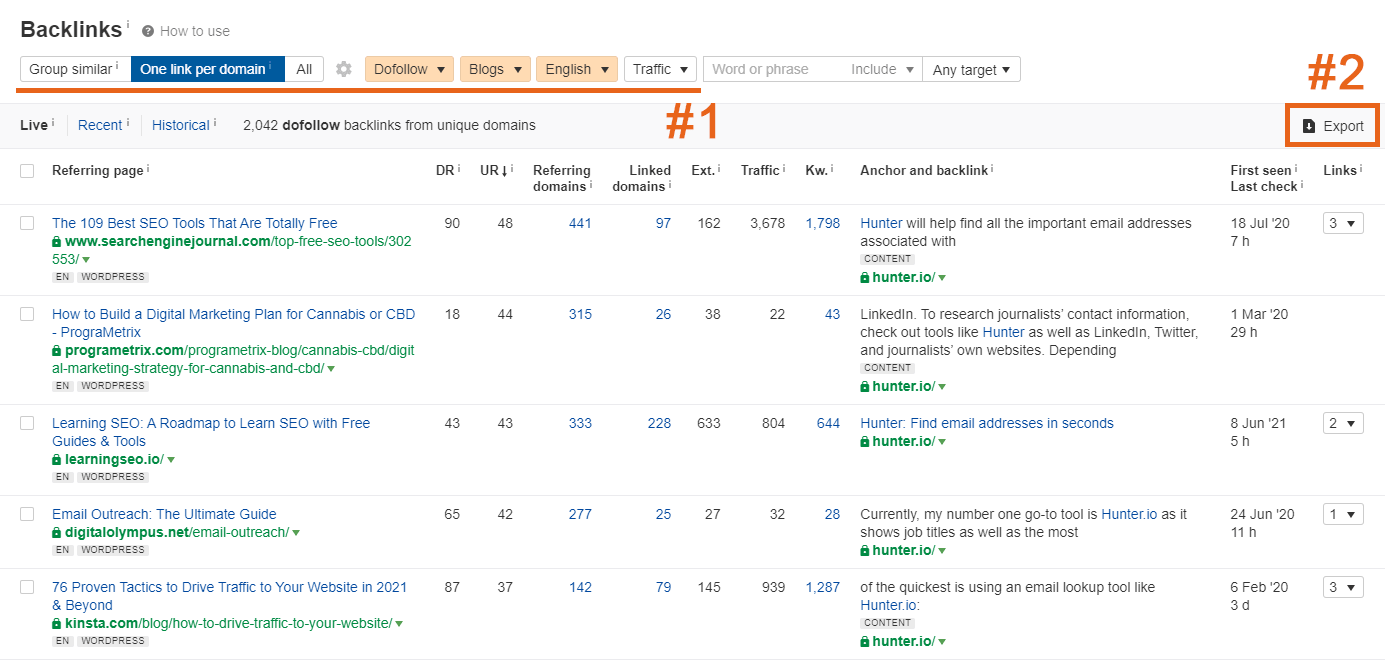Open Email Outreach: The Ultimate Guide link
This screenshot has height=660, width=1385.
[x=164, y=514]
